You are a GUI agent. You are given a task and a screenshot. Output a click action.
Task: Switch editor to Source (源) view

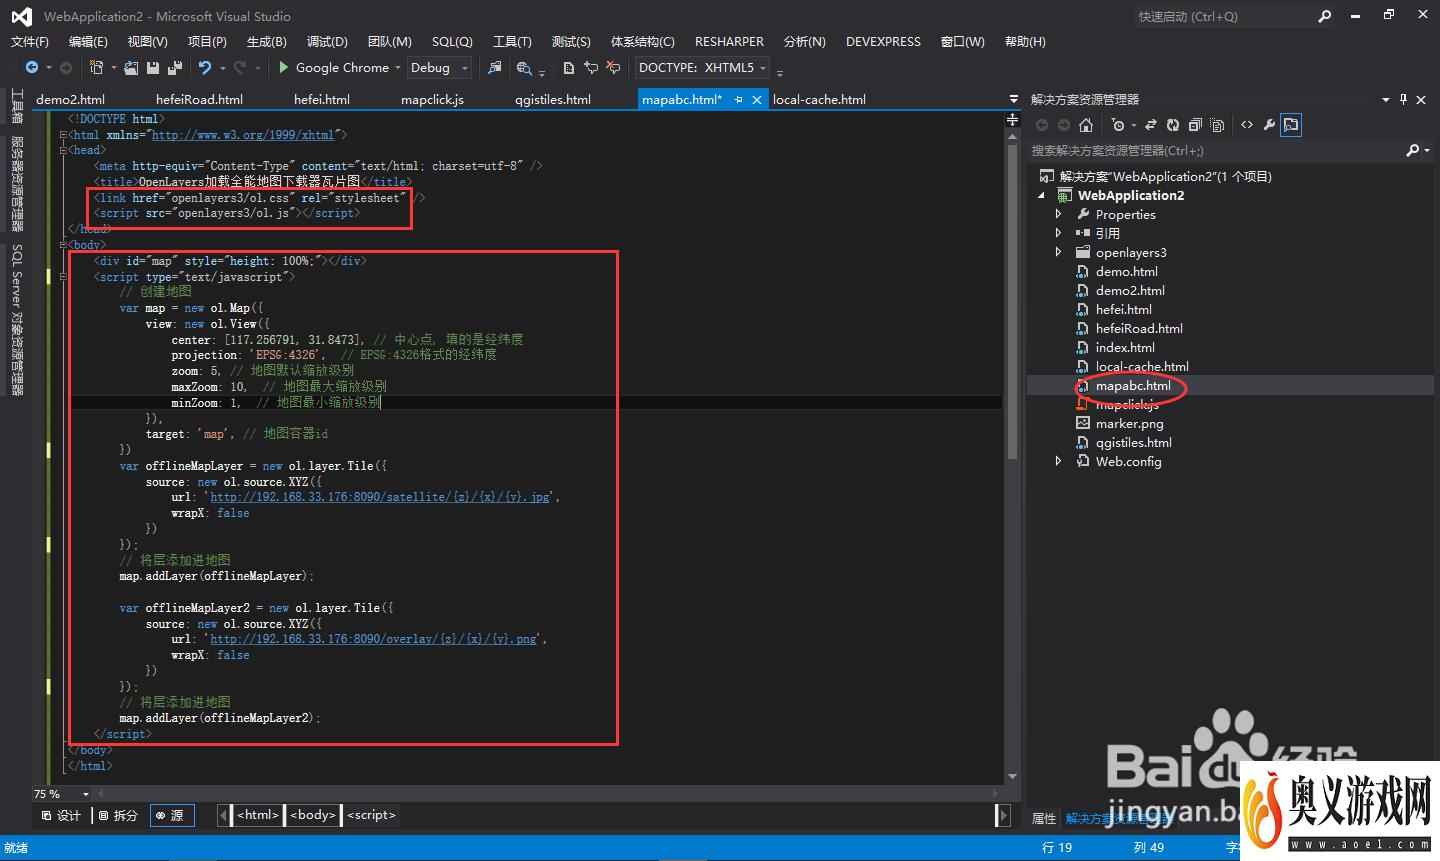[170, 815]
